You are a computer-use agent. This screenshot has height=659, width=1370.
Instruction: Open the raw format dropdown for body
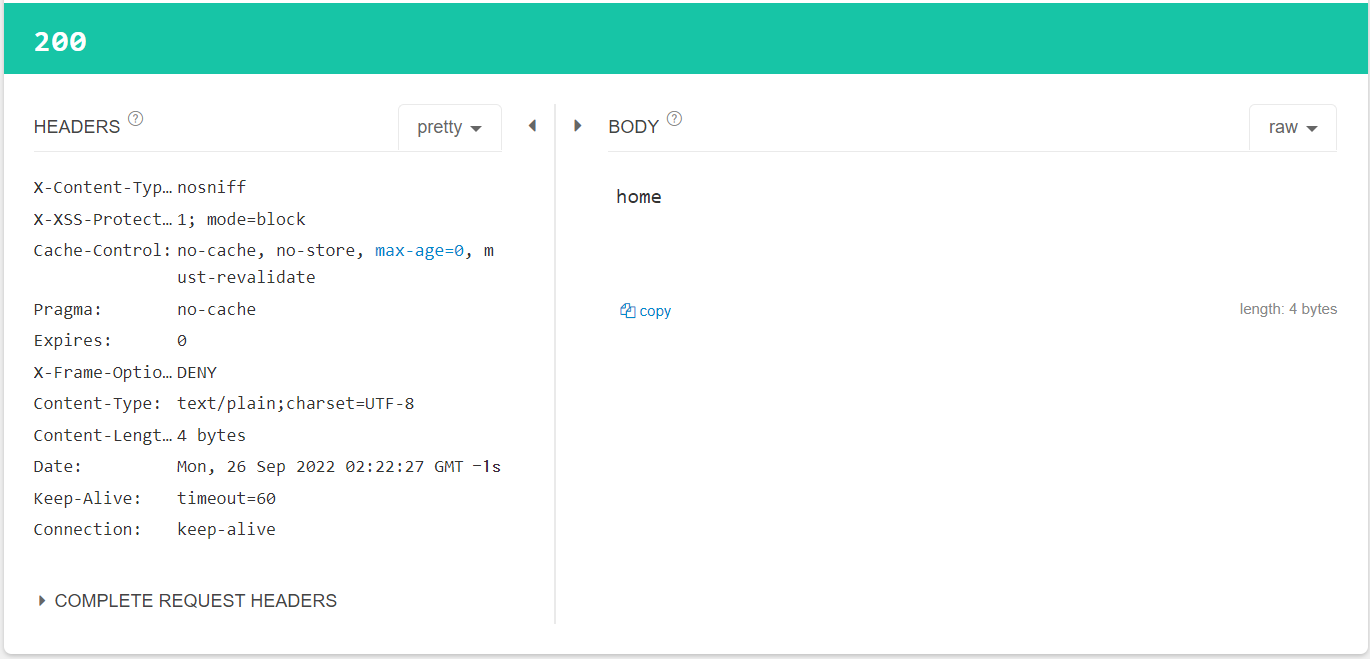[x=1292, y=128]
